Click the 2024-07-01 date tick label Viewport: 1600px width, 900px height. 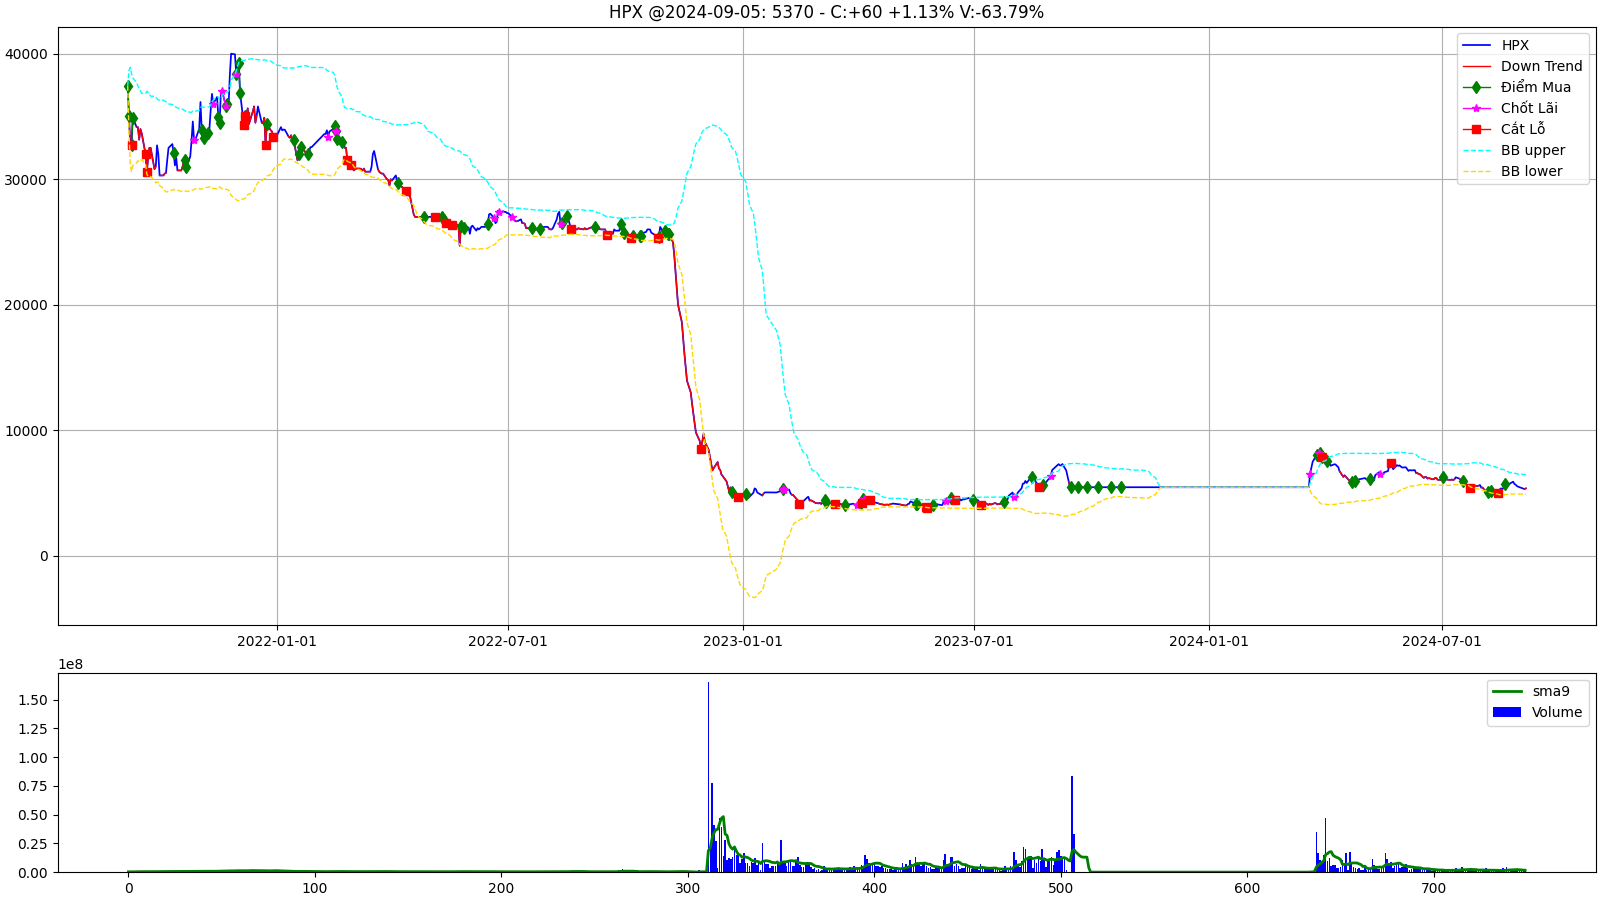click(x=1442, y=641)
